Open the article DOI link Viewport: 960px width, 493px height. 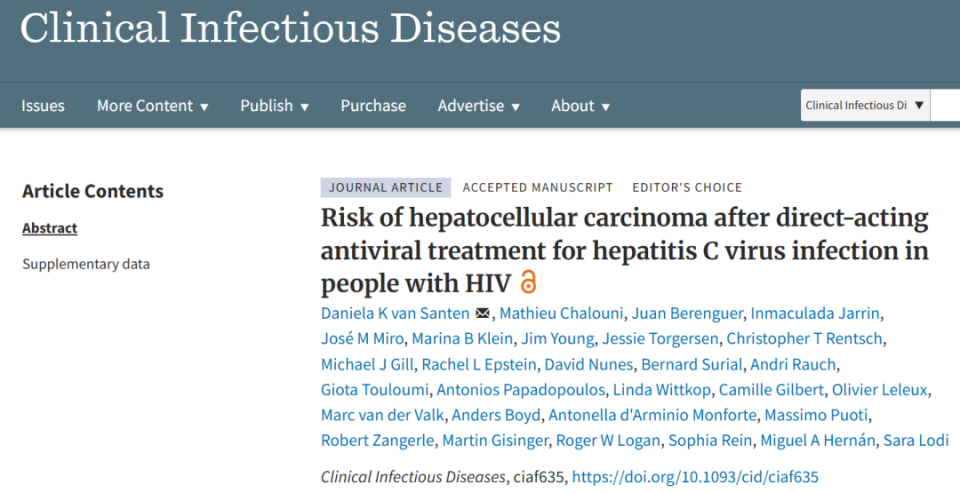(x=695, y=477)
